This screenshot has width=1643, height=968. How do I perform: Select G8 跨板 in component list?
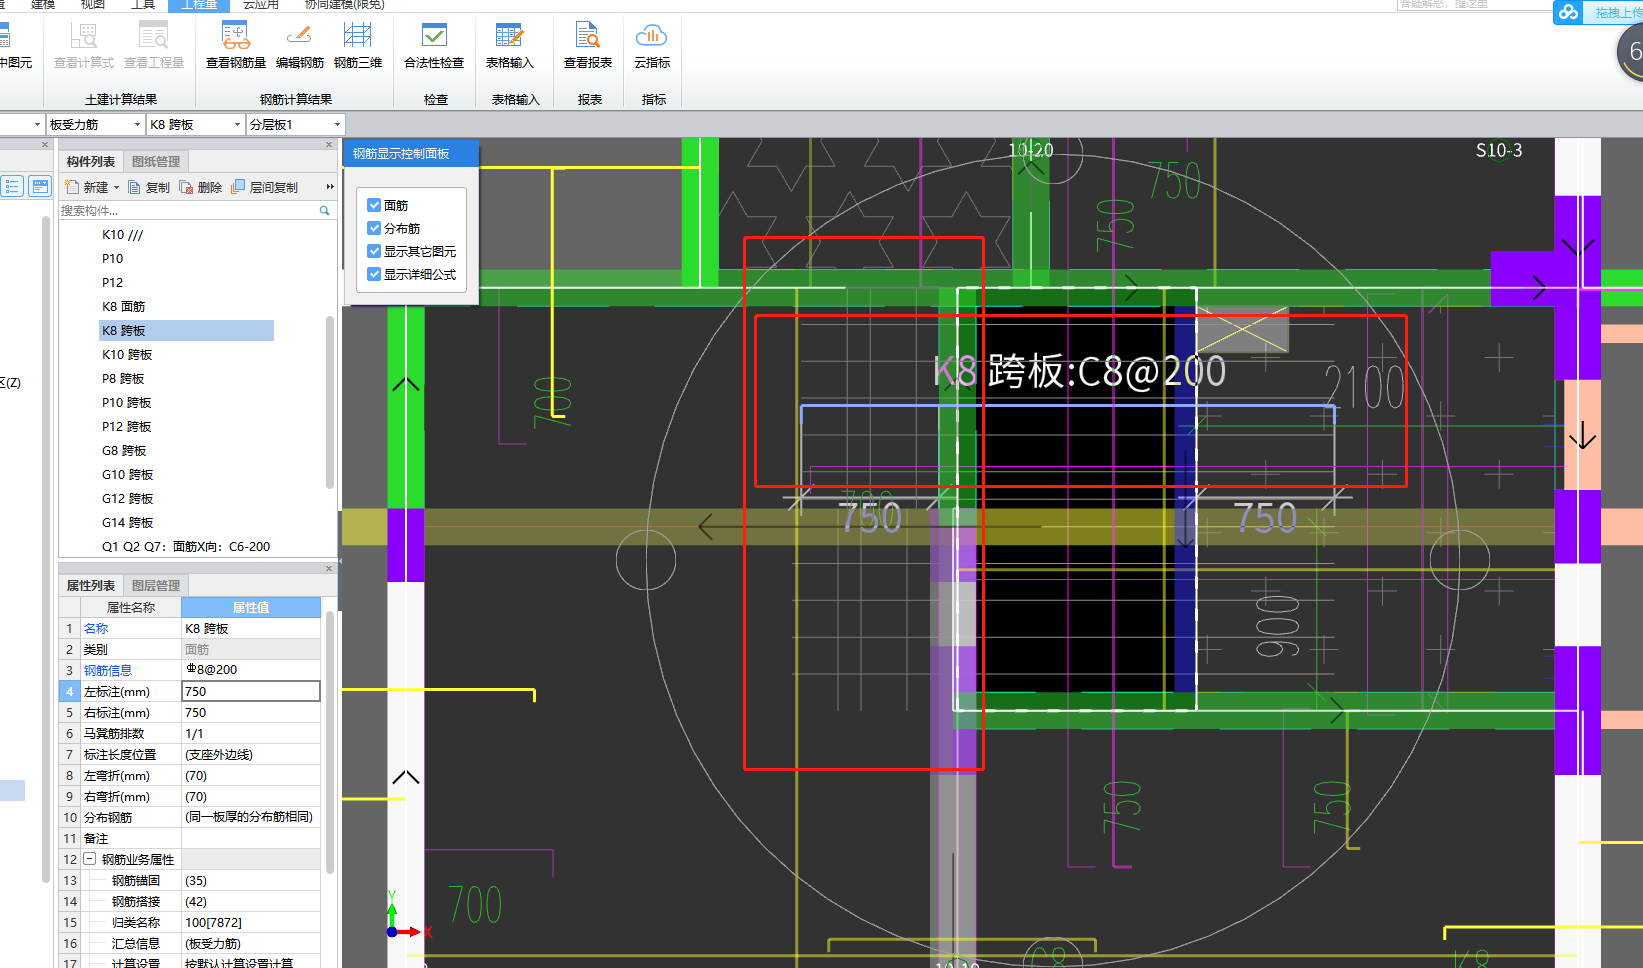point(124,451)
